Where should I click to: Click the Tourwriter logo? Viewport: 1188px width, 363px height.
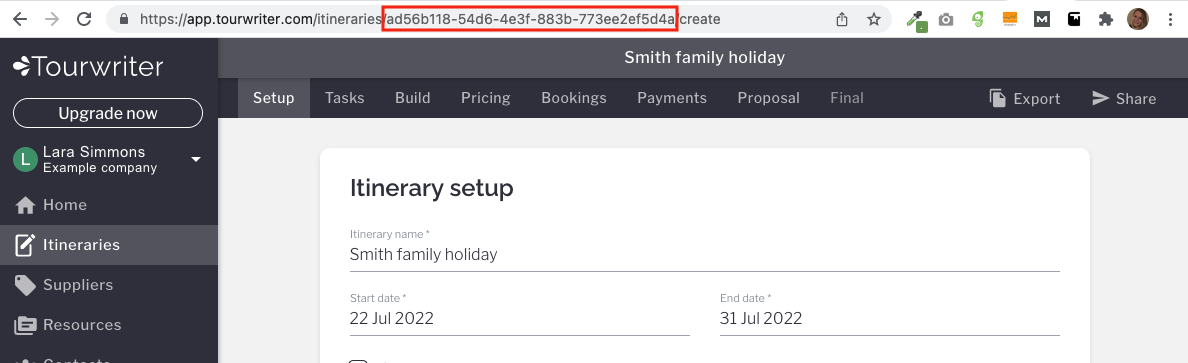coord(88,67)
